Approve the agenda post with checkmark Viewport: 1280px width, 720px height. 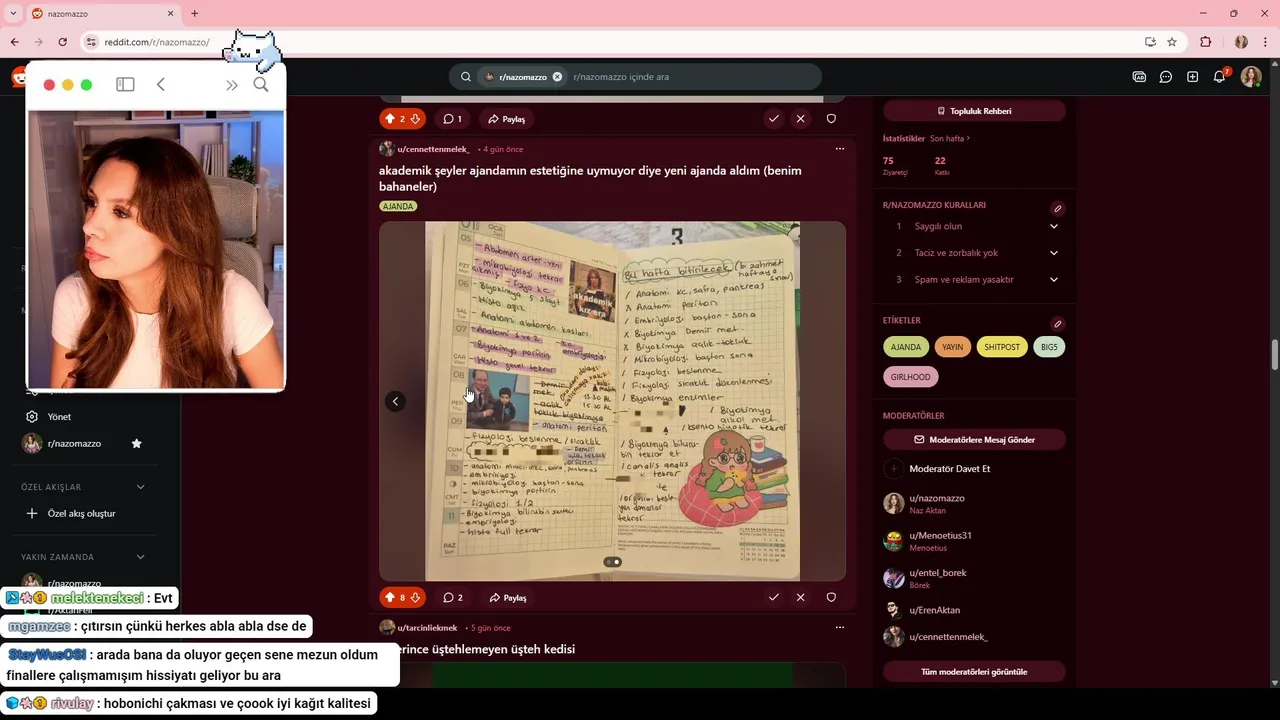[x=773, y=597]
